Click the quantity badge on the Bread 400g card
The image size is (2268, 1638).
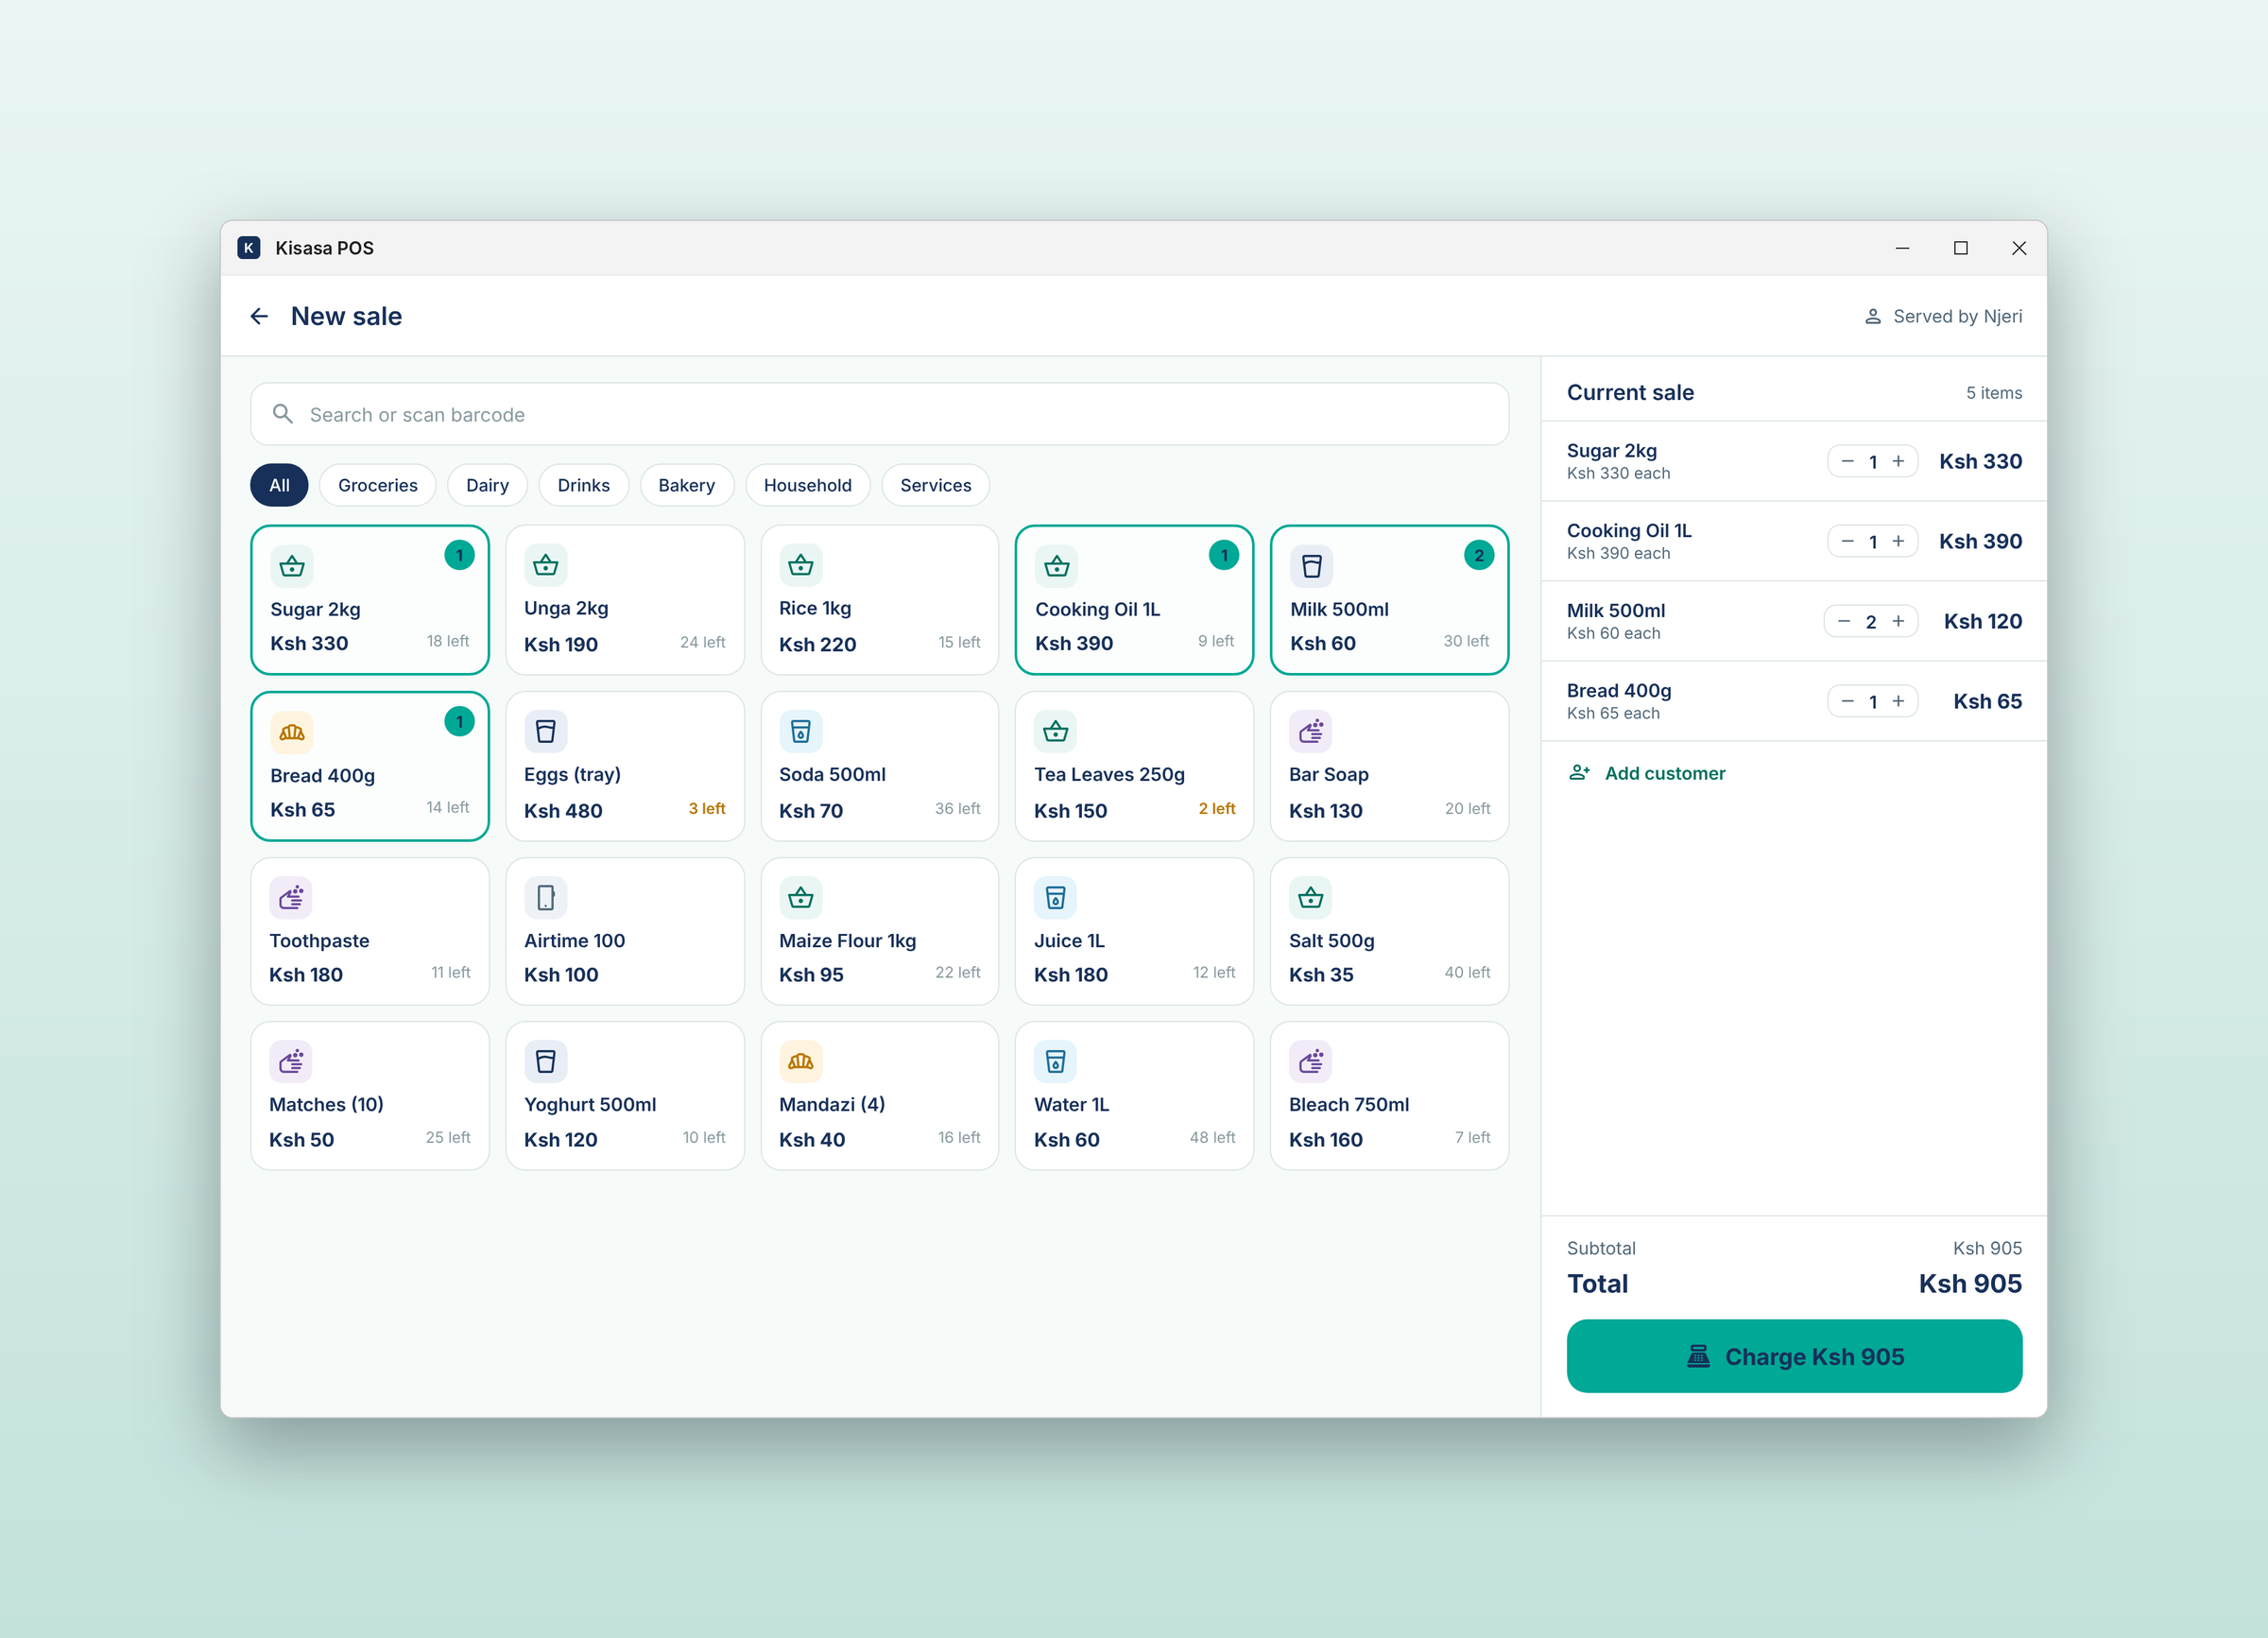(x=459, y=721)
